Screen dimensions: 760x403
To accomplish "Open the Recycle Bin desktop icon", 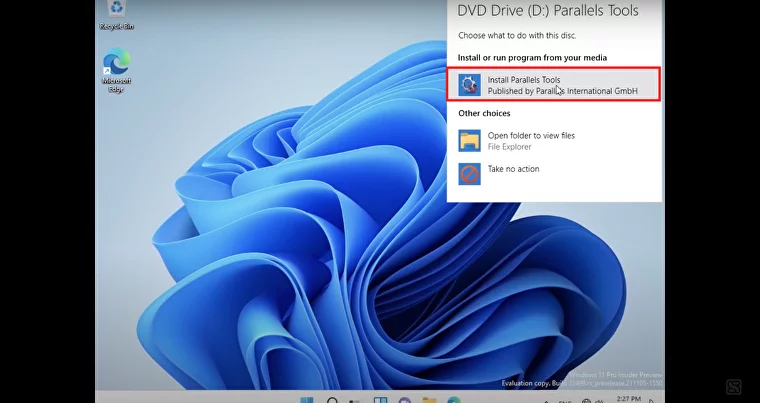I will 116,15.
